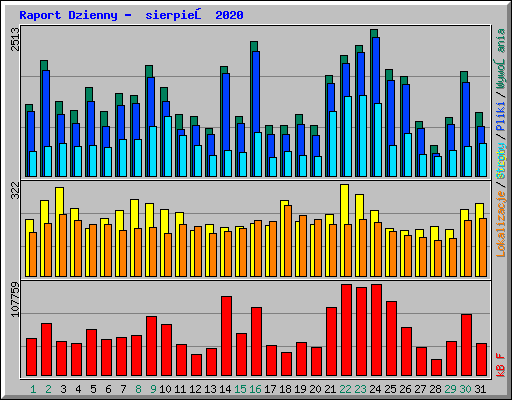The image size is (512, 400).
Task: Click the 322 scale value
Action: (x=15, y=191)
